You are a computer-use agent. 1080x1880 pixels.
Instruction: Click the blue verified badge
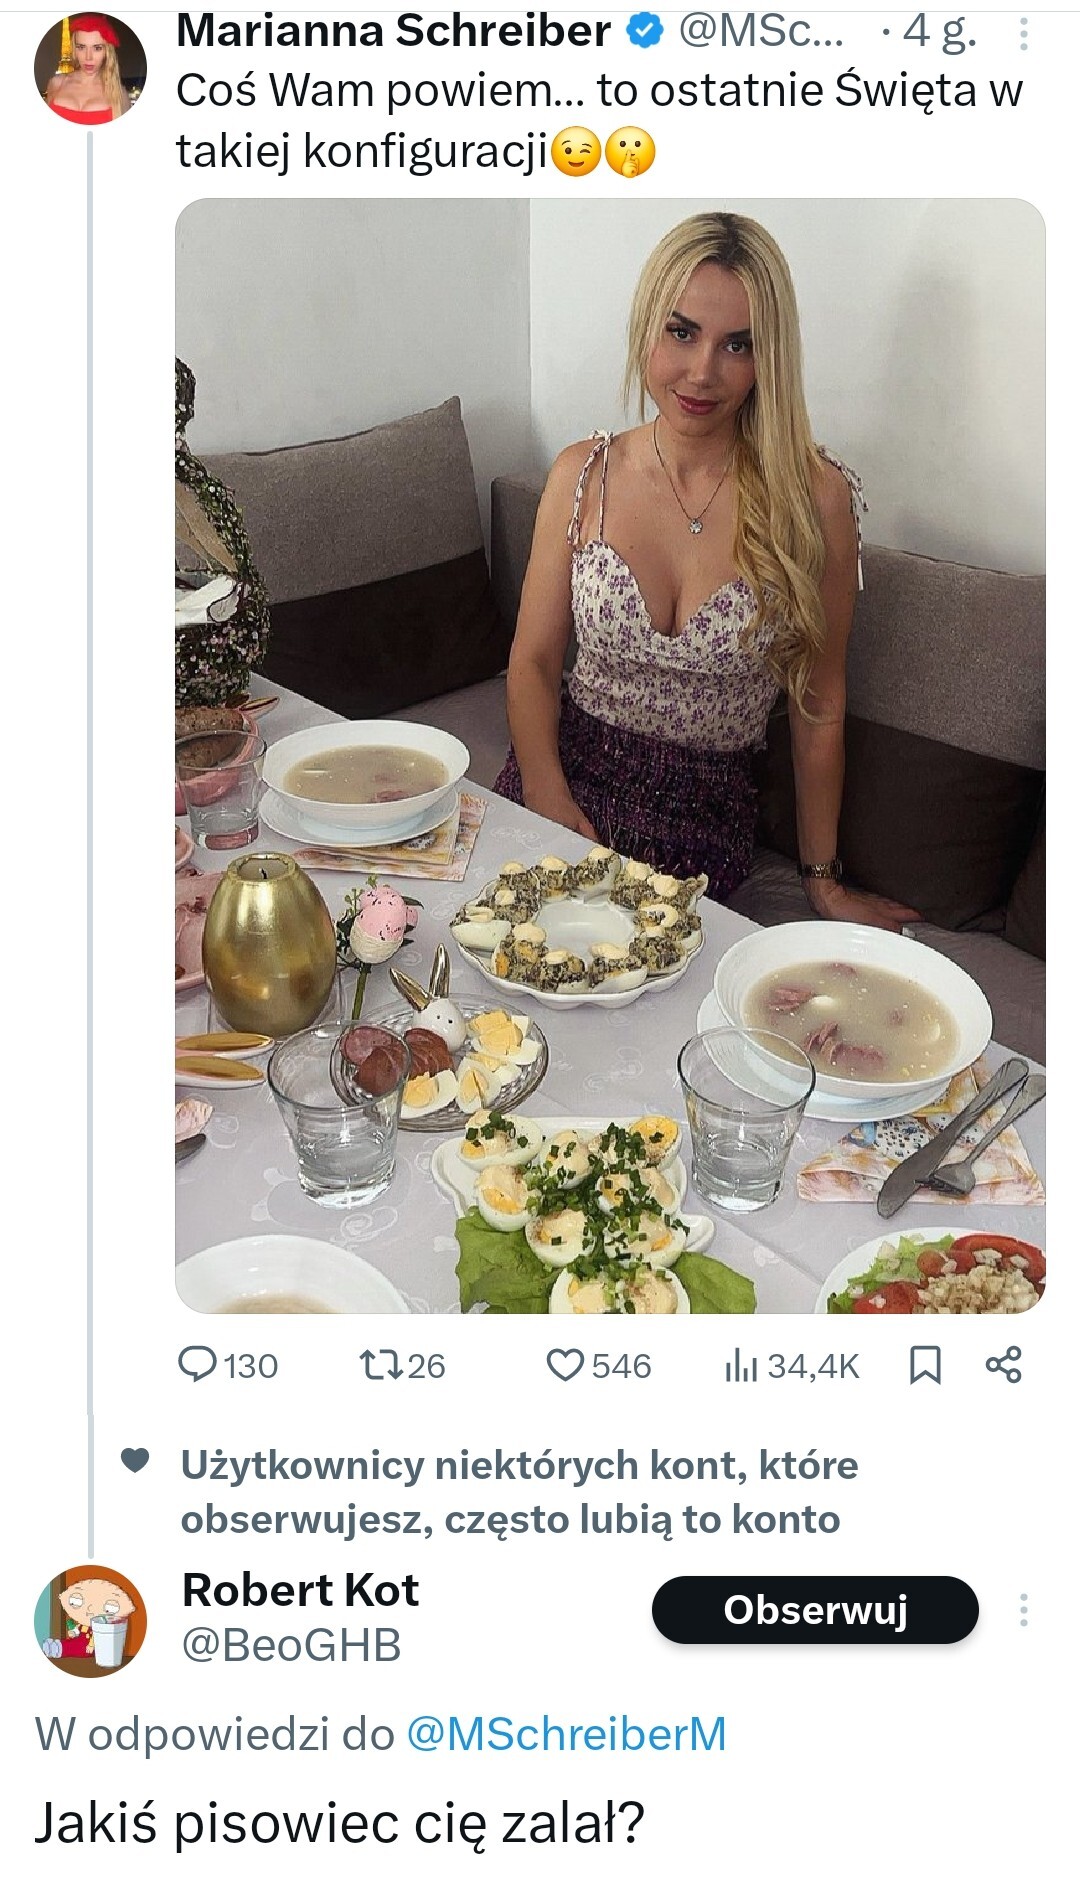(x=645, y=32)
